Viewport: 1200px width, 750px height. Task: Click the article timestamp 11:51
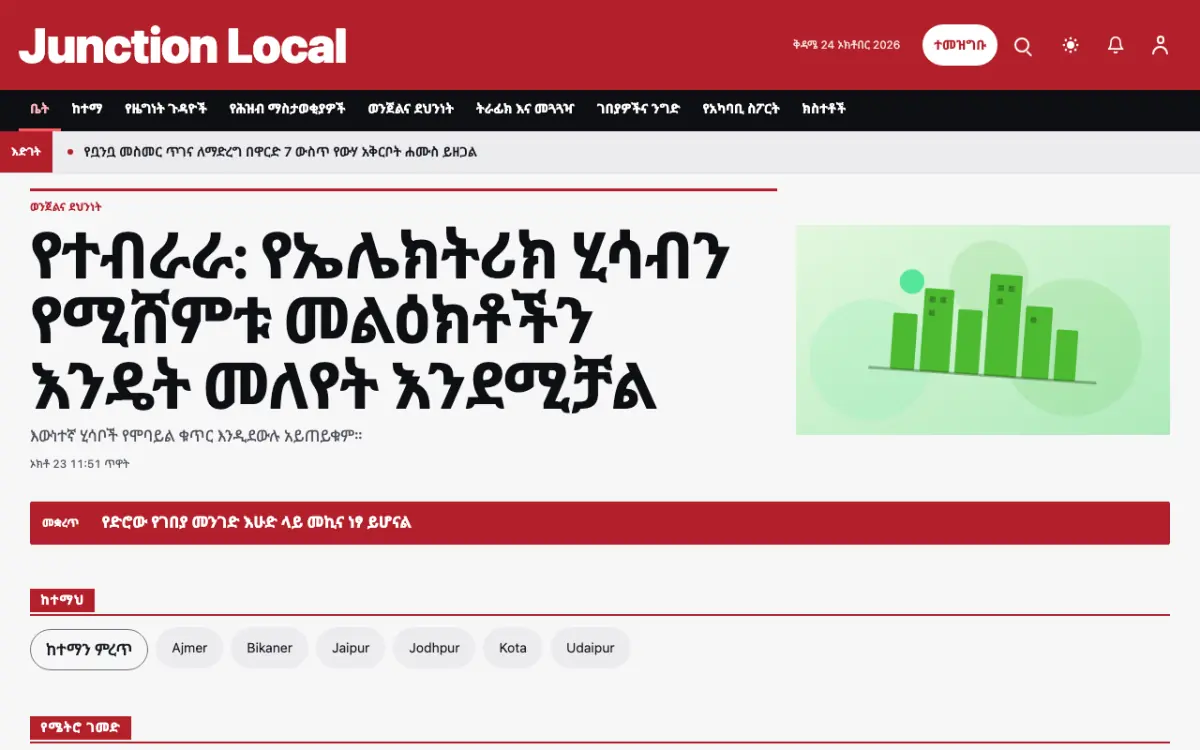pos(80,464)
